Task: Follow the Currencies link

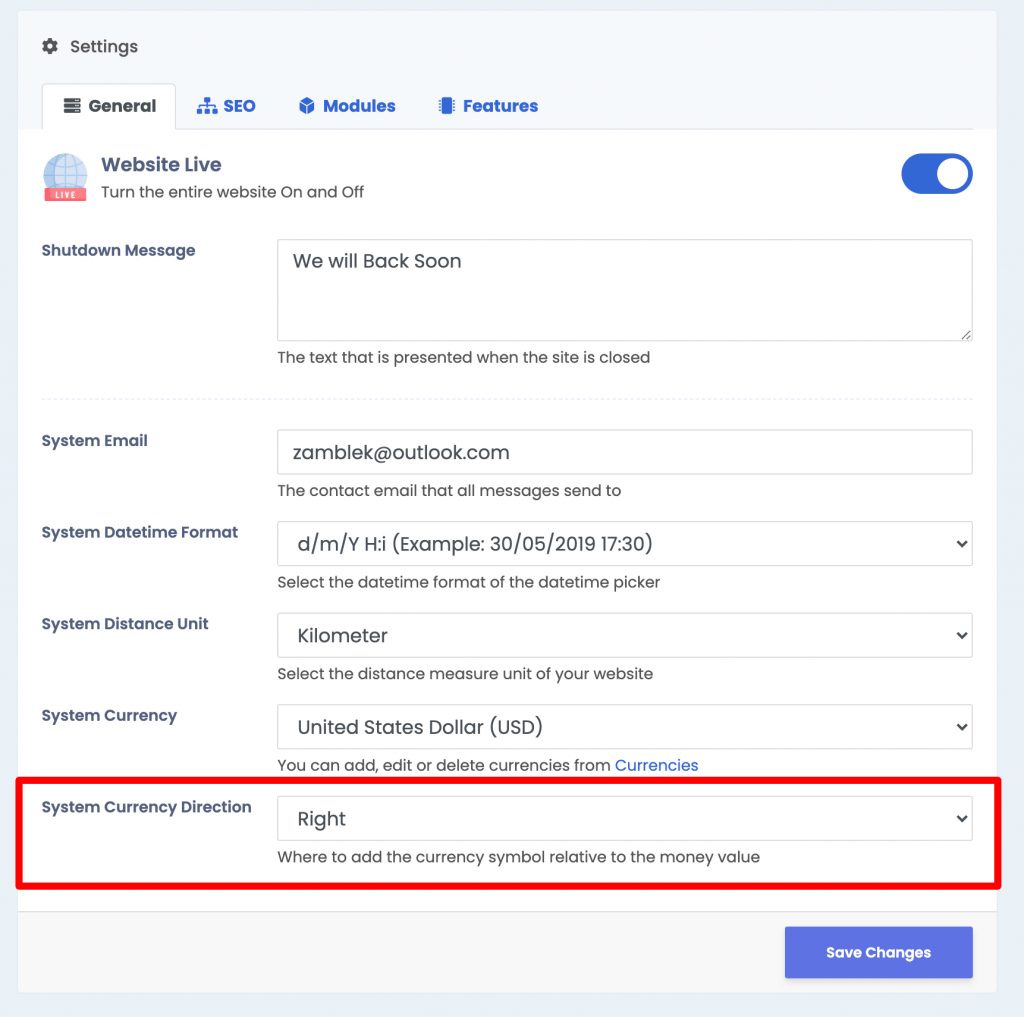Action: (x=656, y=765)
